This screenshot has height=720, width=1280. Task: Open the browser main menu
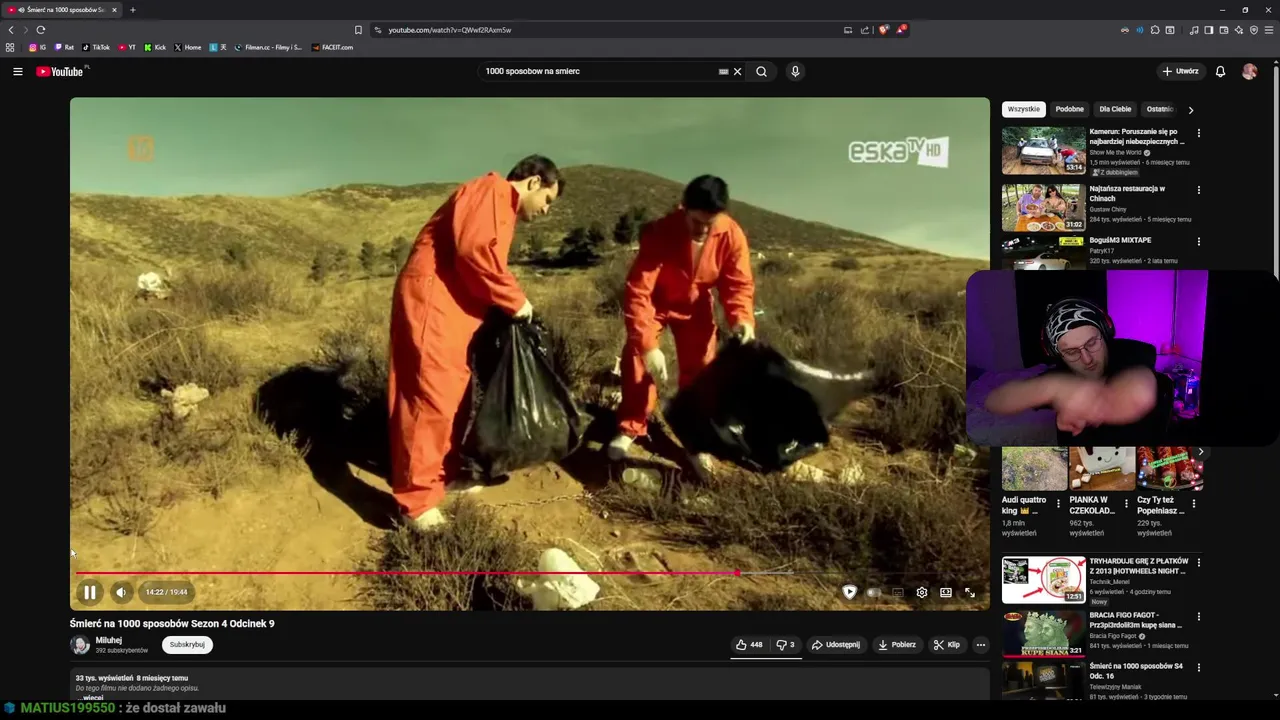pos(1269,30)
